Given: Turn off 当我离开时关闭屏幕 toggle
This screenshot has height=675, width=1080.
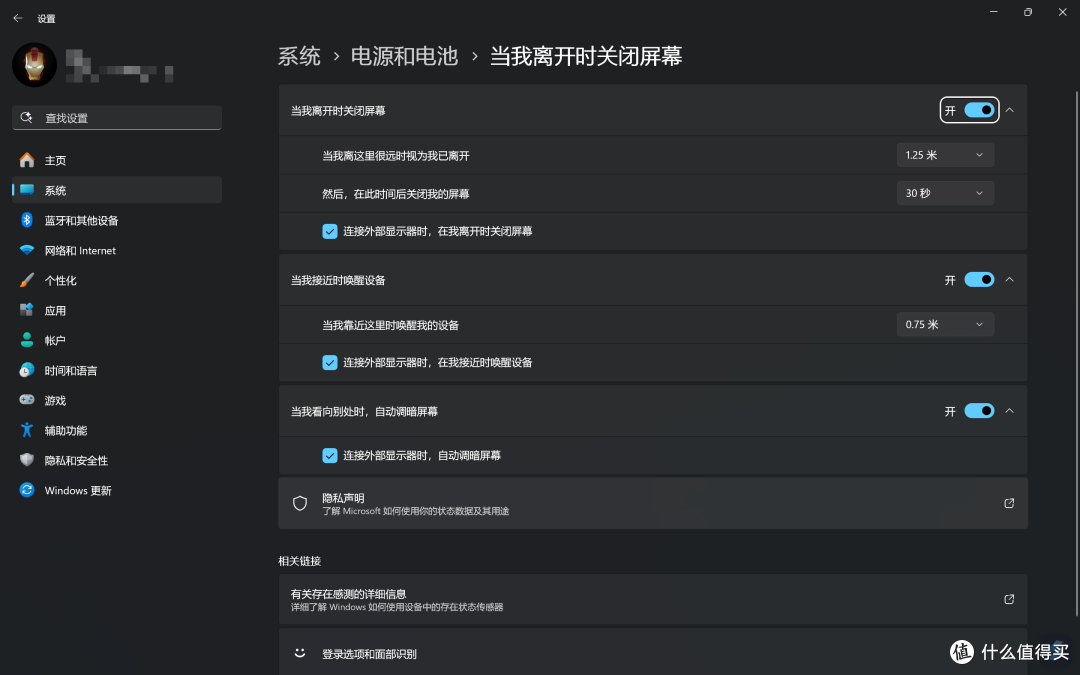Looking at the screenshot, I should pos(979,110).
